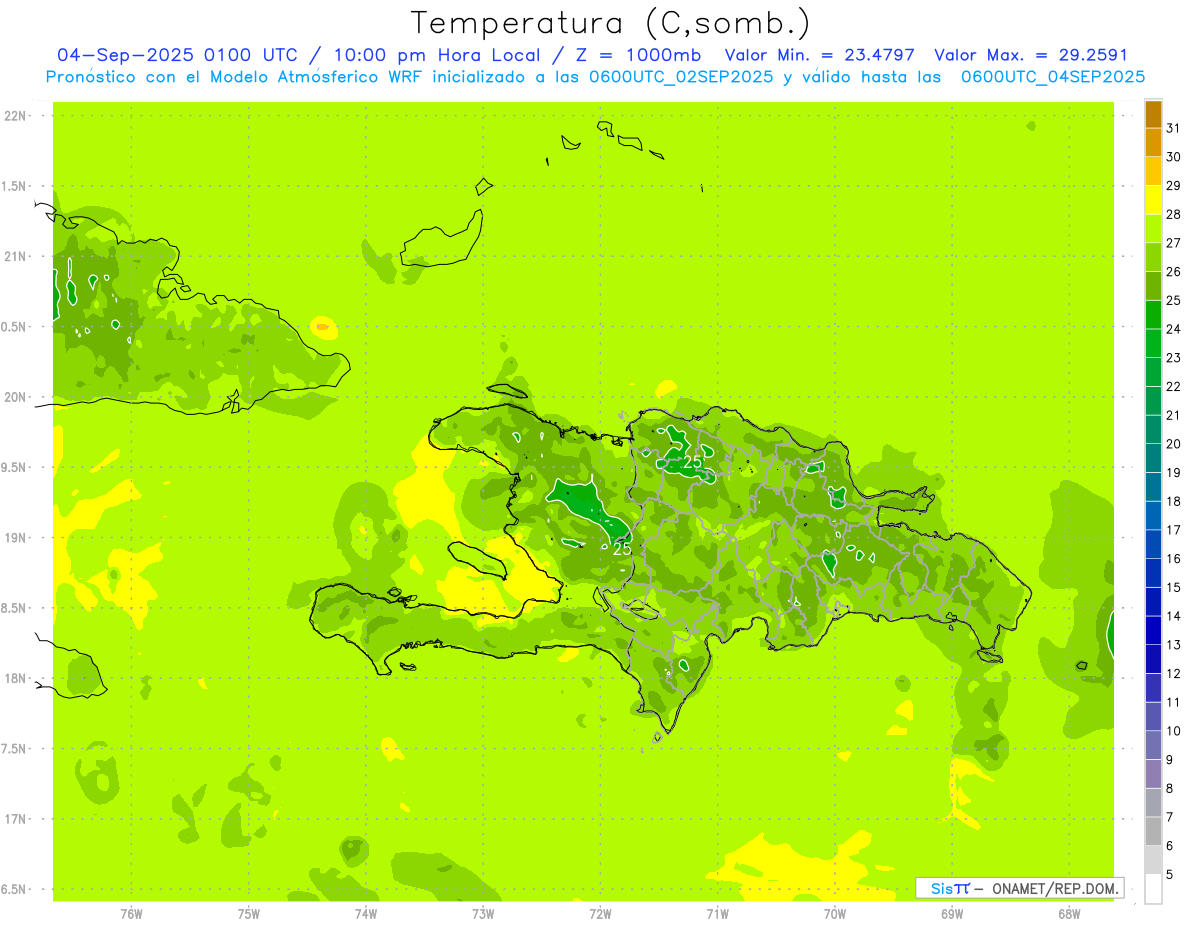
Task: Click color scale value "30"
Action: (1174, 157)
